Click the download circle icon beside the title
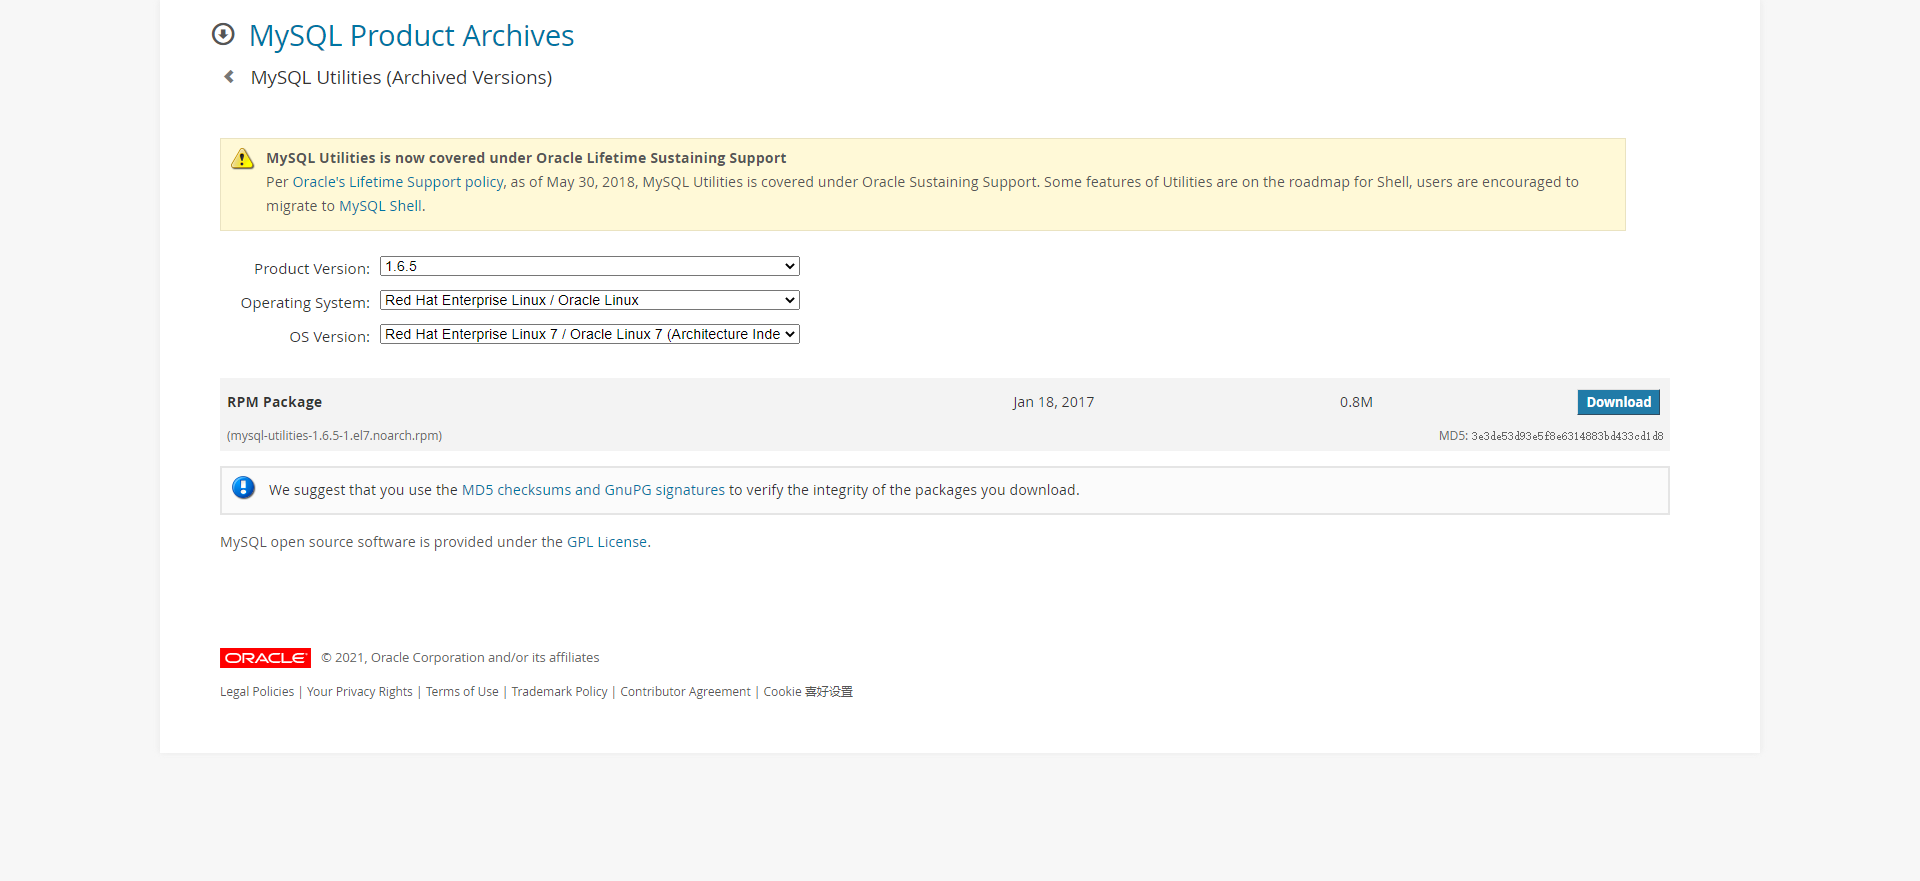The height and width of the screenshot is (881, 1920). click(223, 35)
